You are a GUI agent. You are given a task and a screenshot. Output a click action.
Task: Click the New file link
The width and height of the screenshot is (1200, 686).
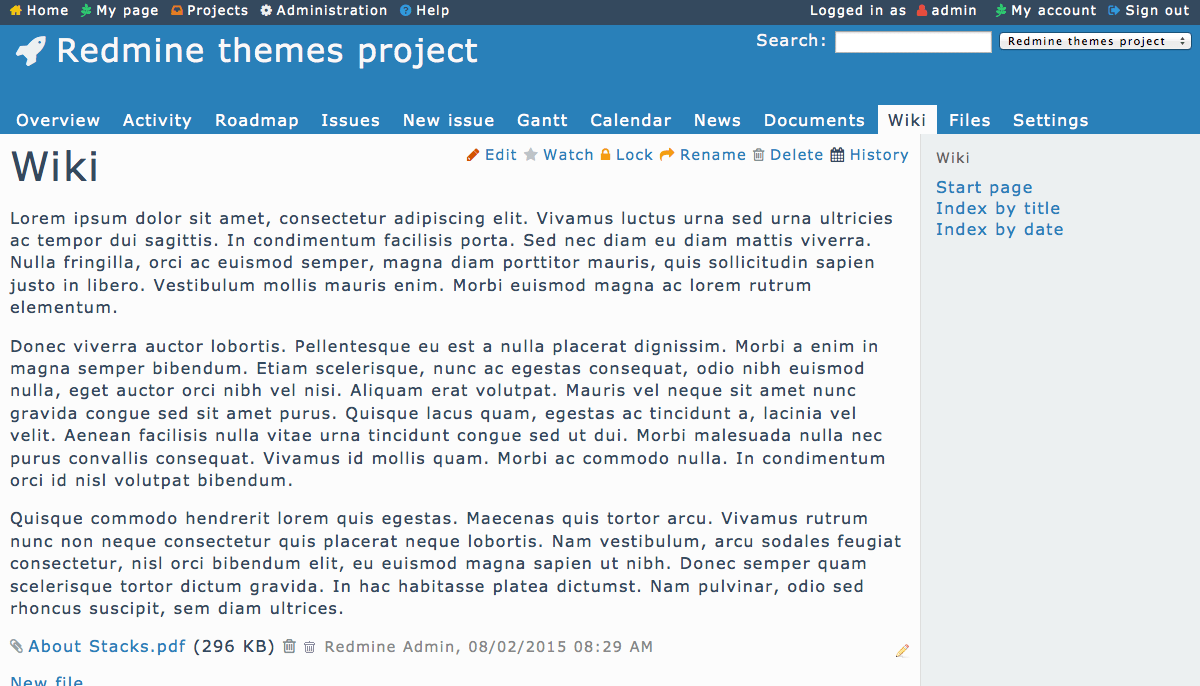tap(47, 681)
